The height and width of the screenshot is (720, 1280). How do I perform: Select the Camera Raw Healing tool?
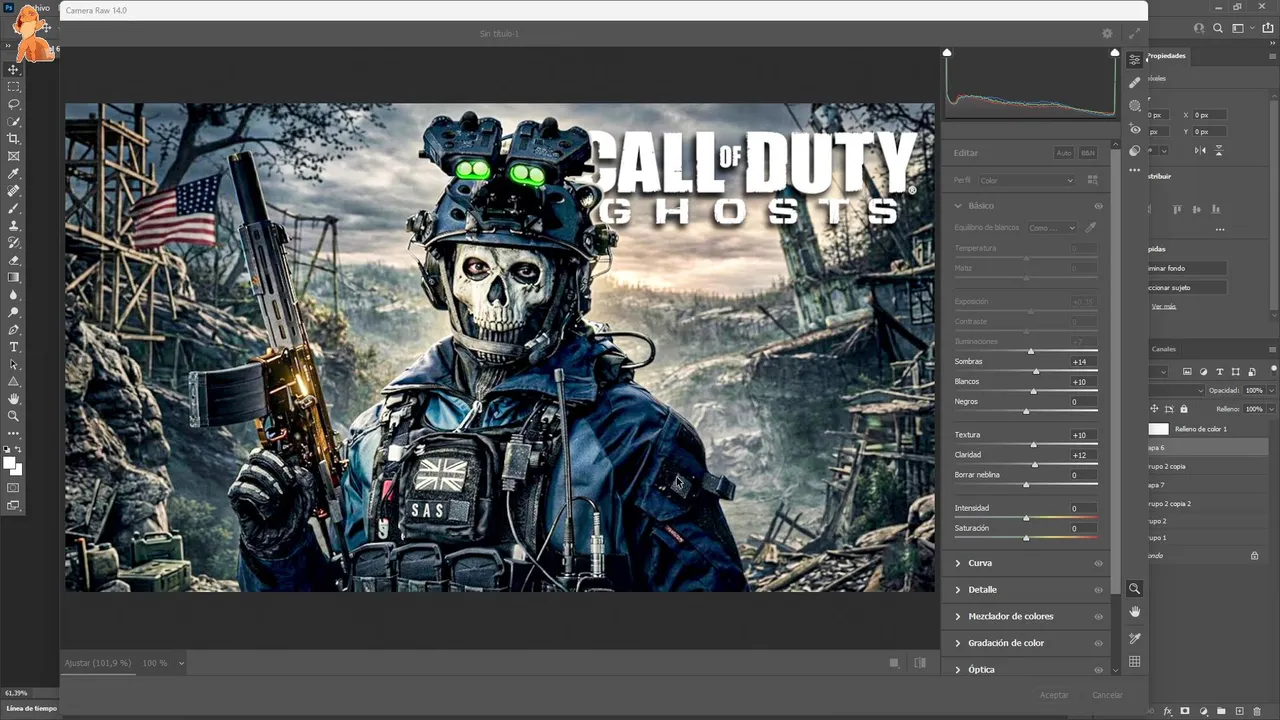tap(1134, 83)
